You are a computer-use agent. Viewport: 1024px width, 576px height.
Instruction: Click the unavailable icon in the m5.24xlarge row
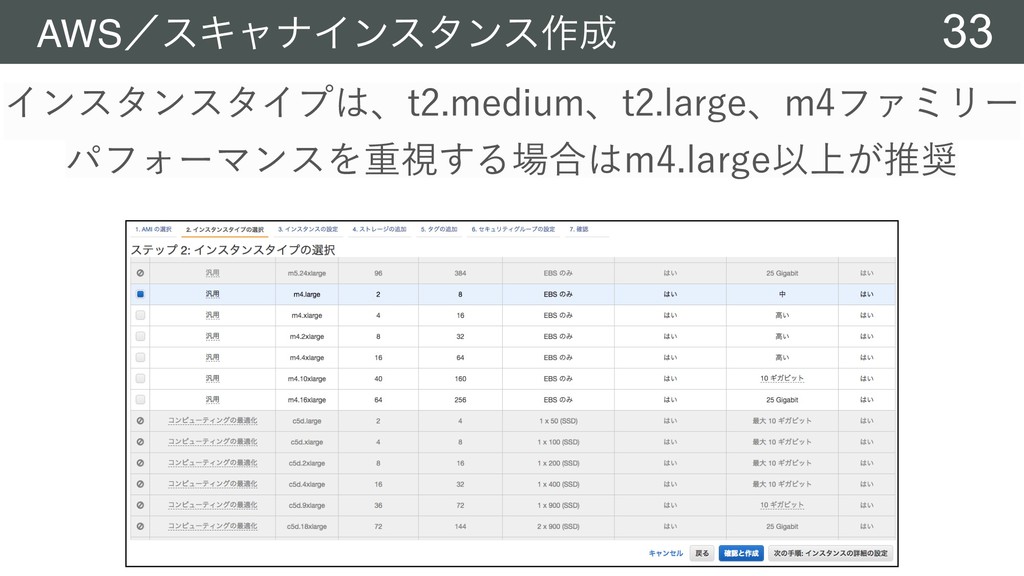click(x=140, y=273)
